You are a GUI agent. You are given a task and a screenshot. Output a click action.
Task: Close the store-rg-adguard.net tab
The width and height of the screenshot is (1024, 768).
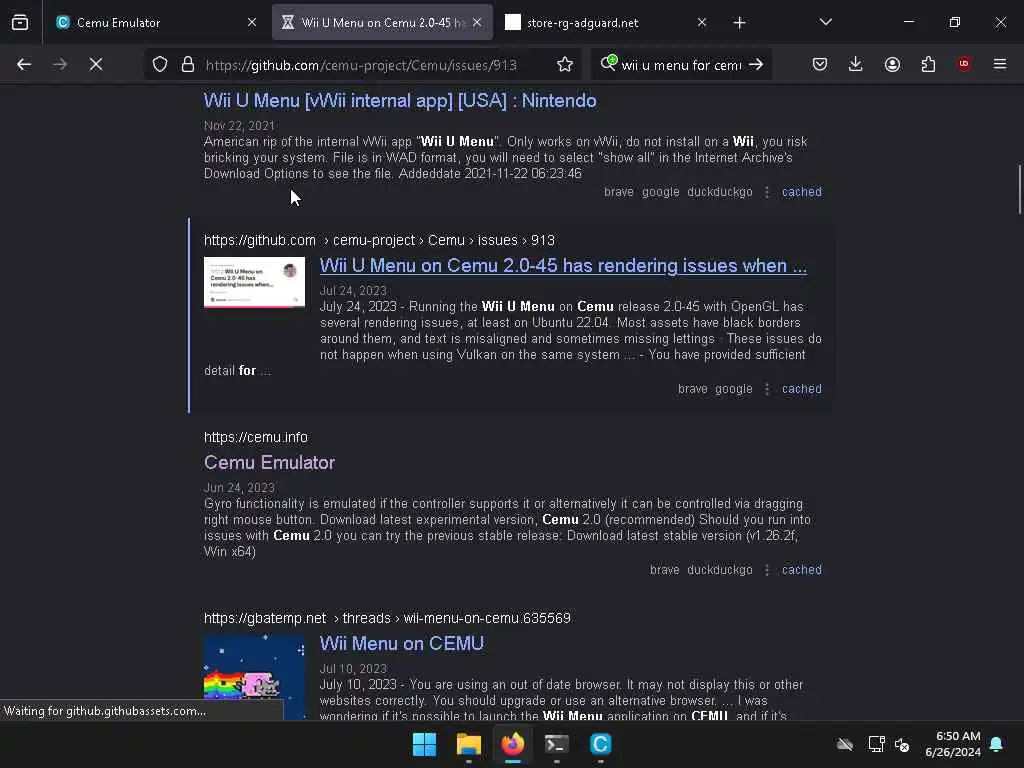pos(702,22)
